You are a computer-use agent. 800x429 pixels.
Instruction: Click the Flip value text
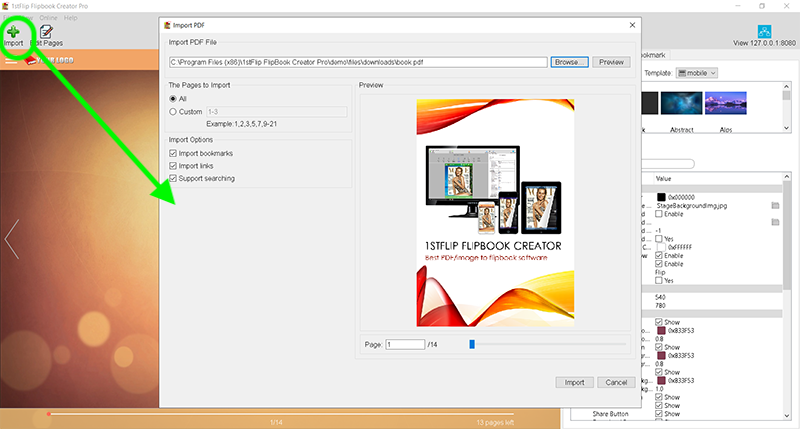(660, 272)
